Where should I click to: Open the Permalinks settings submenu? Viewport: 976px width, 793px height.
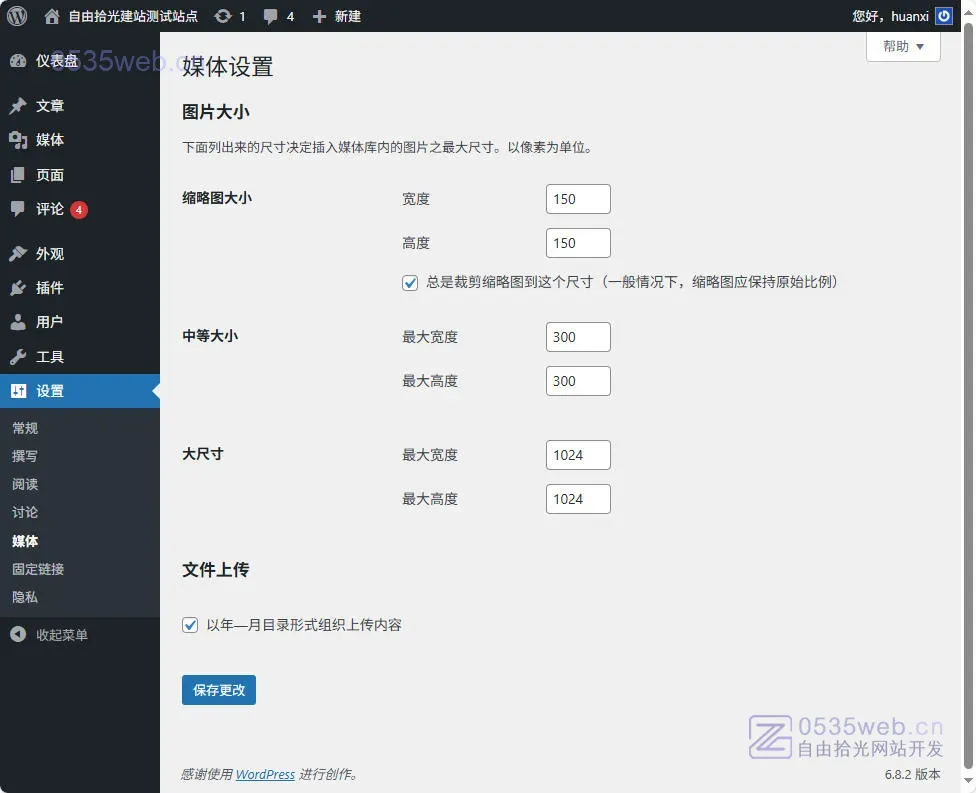point(38,569)
